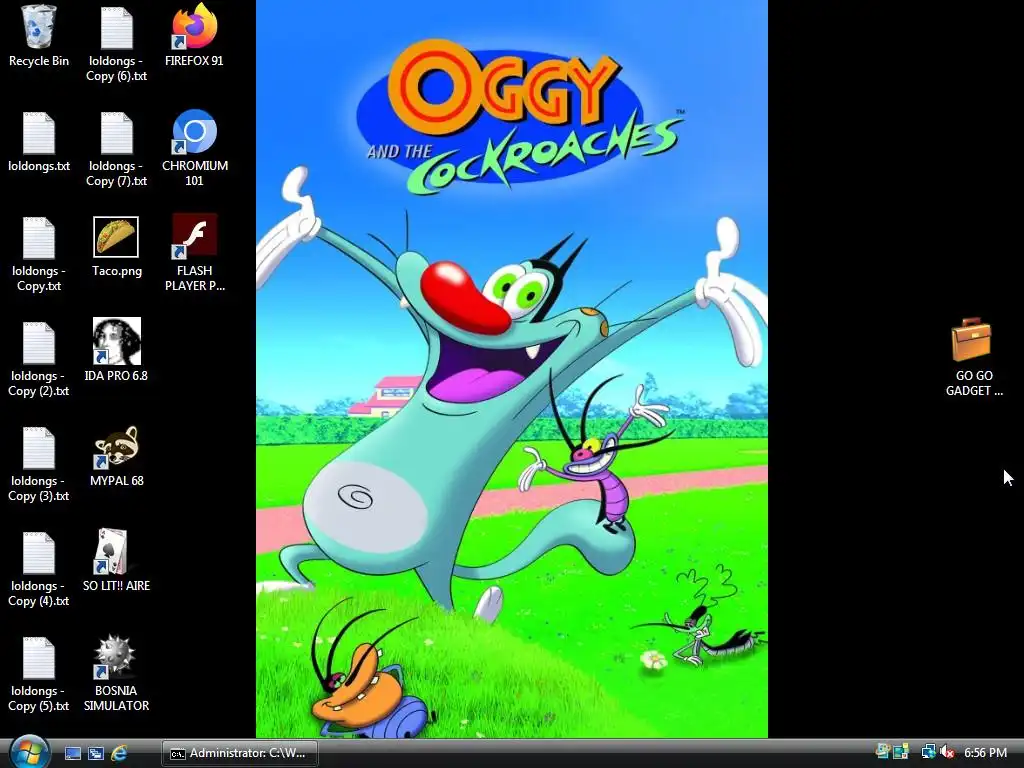Viewport: 1024px width, 768px height.
Task: Select loldongs - Copy (5).txt file
Action: [39, 674]
